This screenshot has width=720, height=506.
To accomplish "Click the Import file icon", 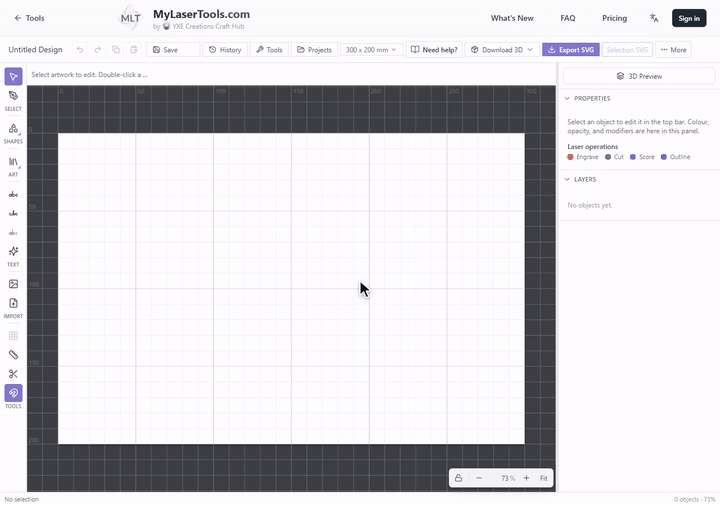I will 13,303.
